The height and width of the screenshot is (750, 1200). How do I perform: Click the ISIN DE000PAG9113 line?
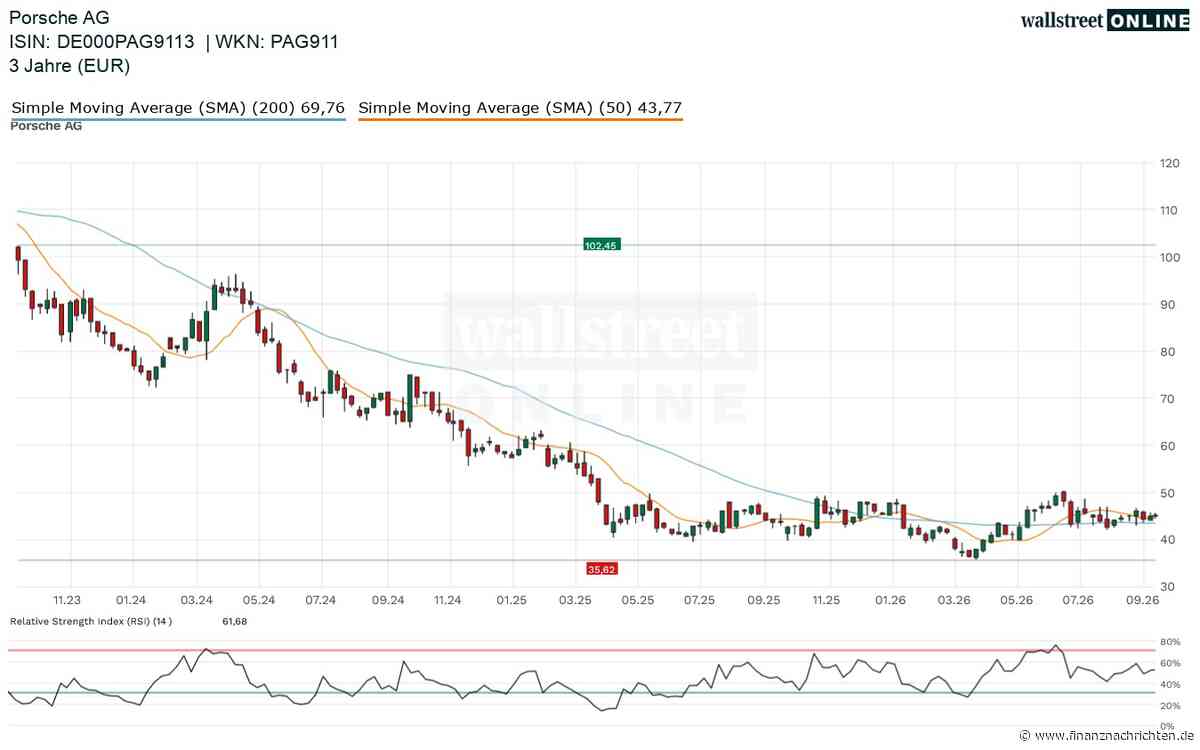[x=103, y=41]
